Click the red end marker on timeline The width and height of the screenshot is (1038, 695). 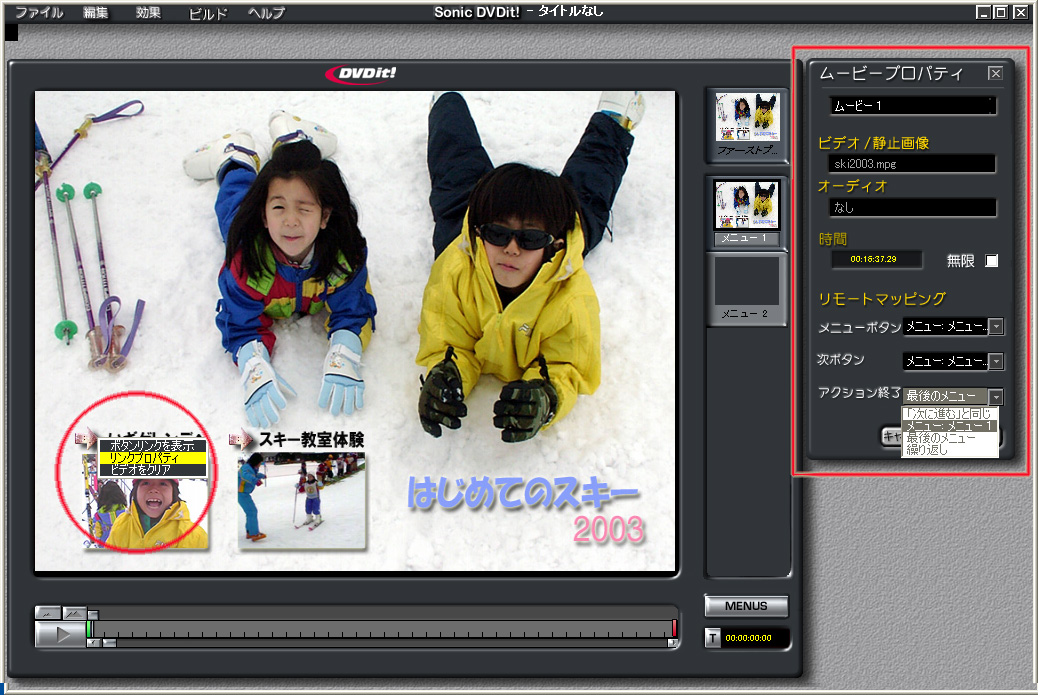674,627
